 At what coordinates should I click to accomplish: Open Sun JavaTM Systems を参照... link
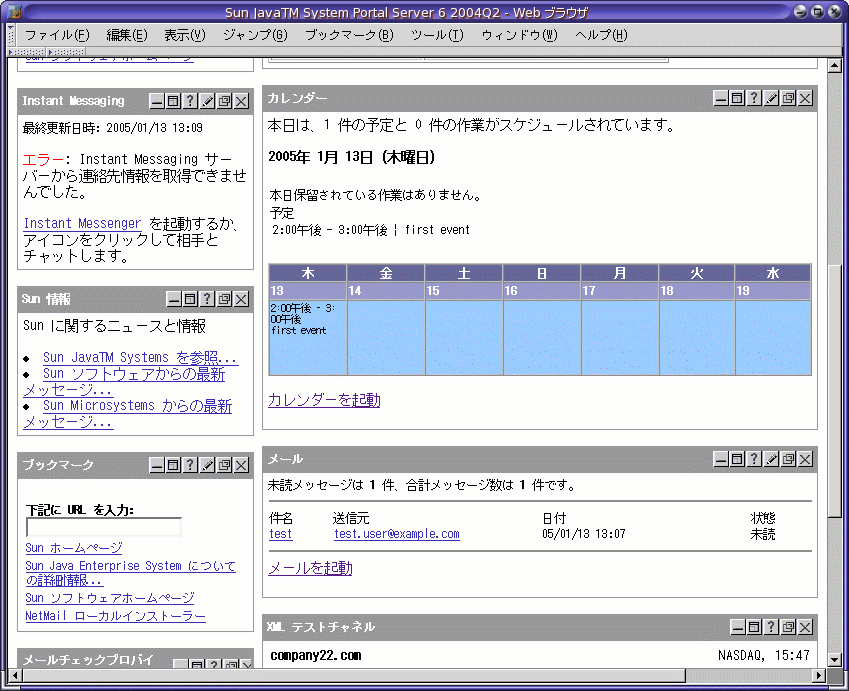click(x=140, y=358)
